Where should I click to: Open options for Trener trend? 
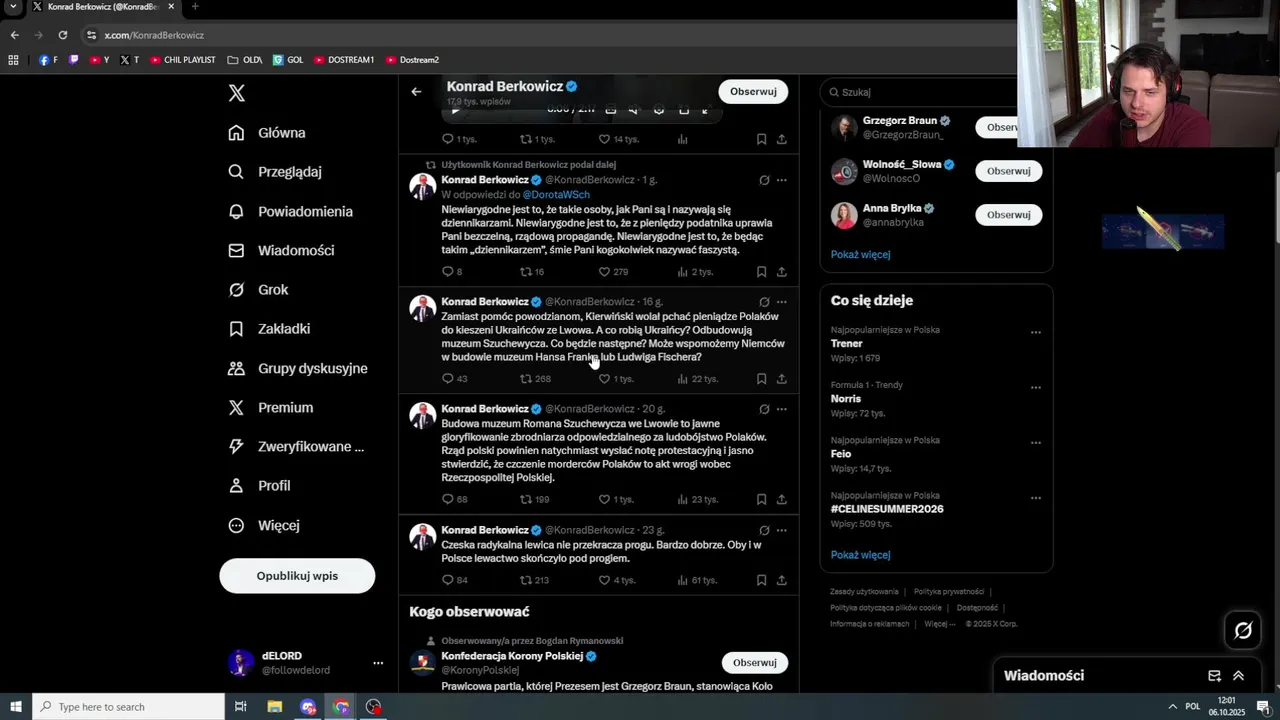[x=1036, y=332]
